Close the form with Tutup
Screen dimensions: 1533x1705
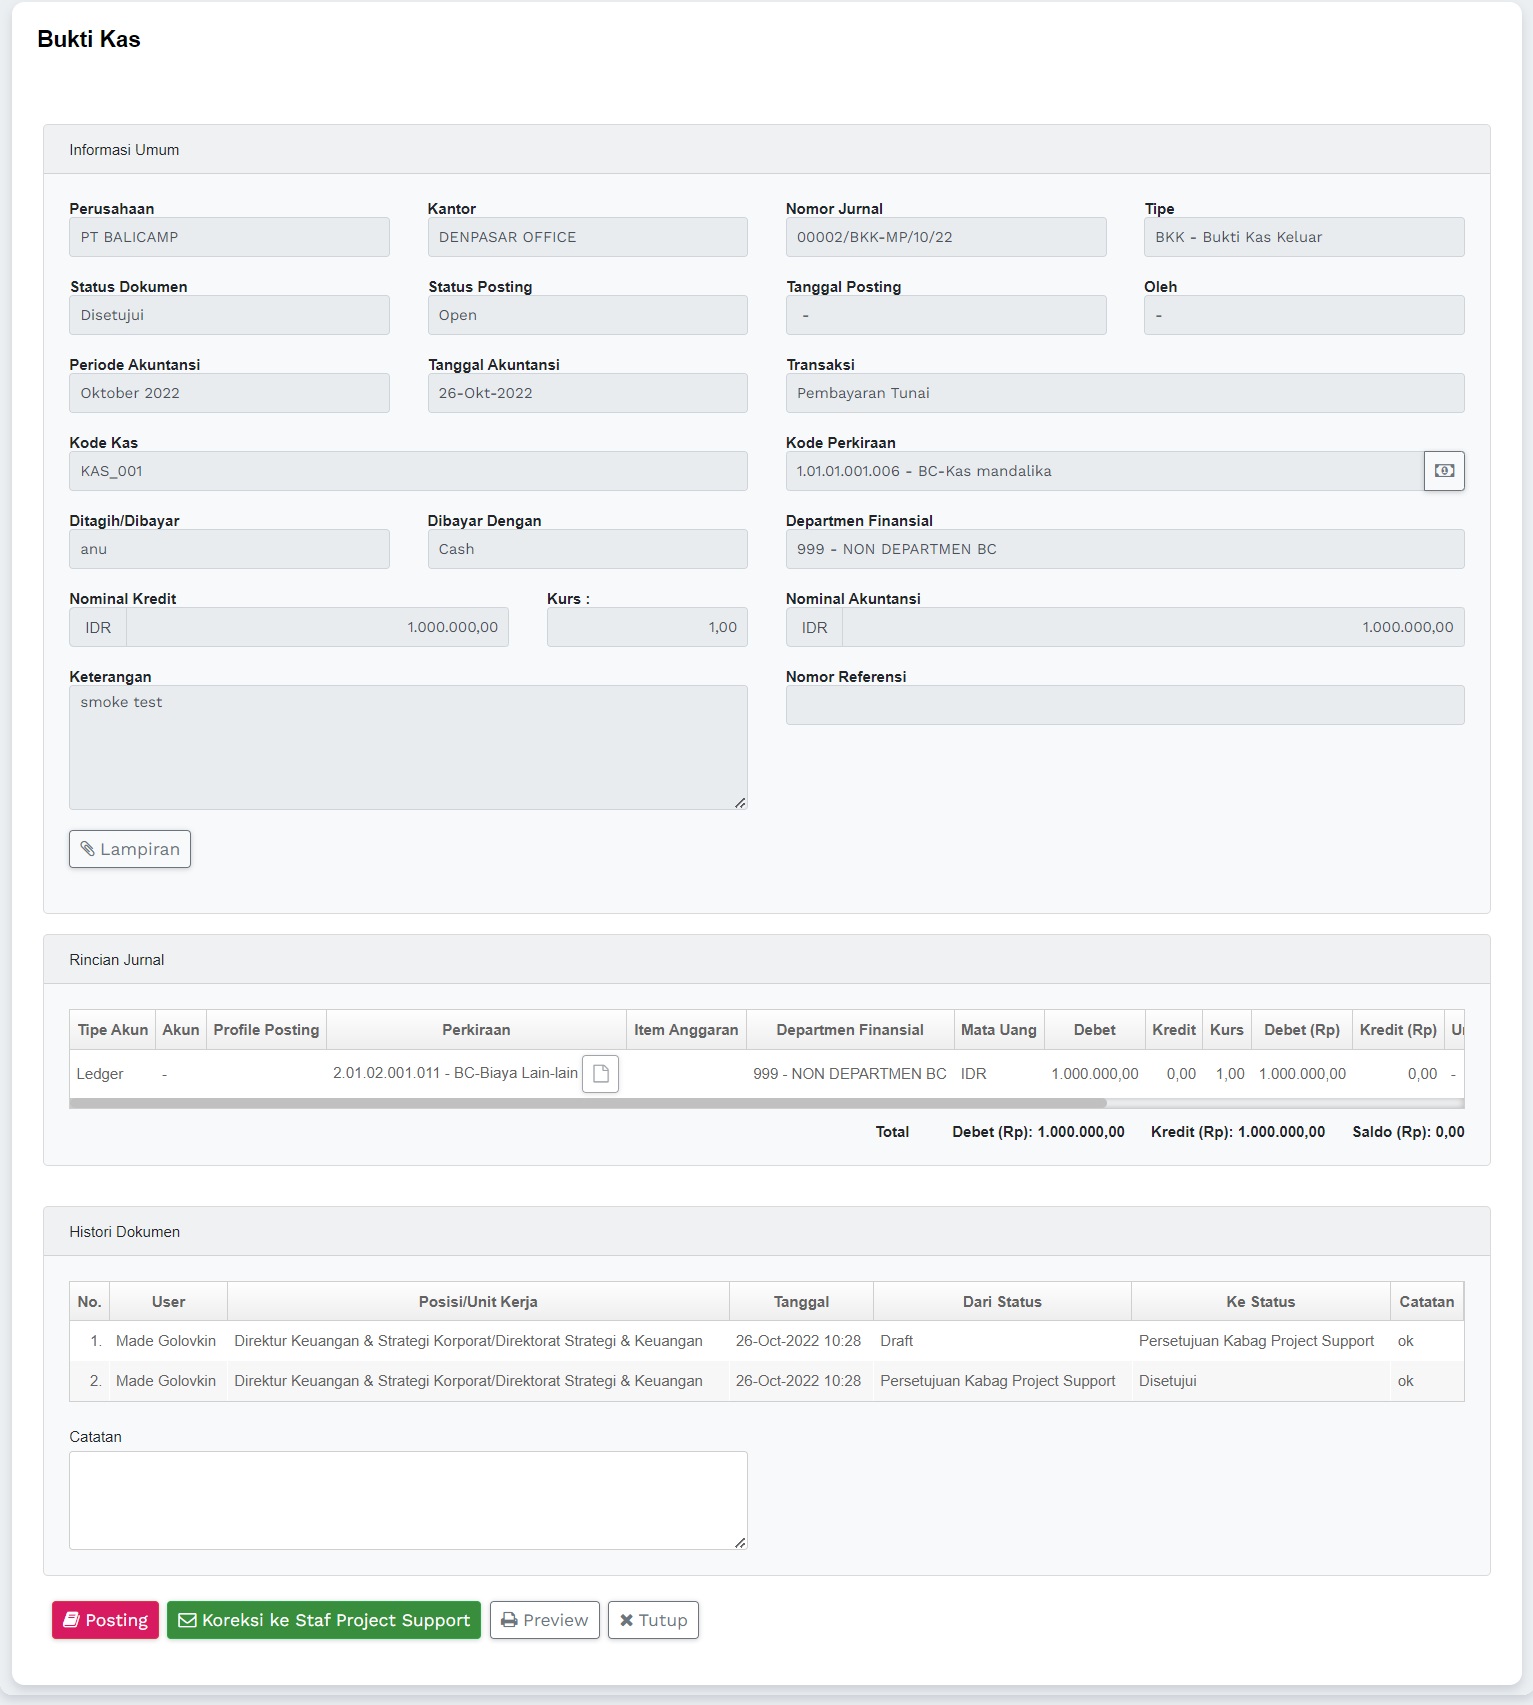click(x=652, y=1620)
